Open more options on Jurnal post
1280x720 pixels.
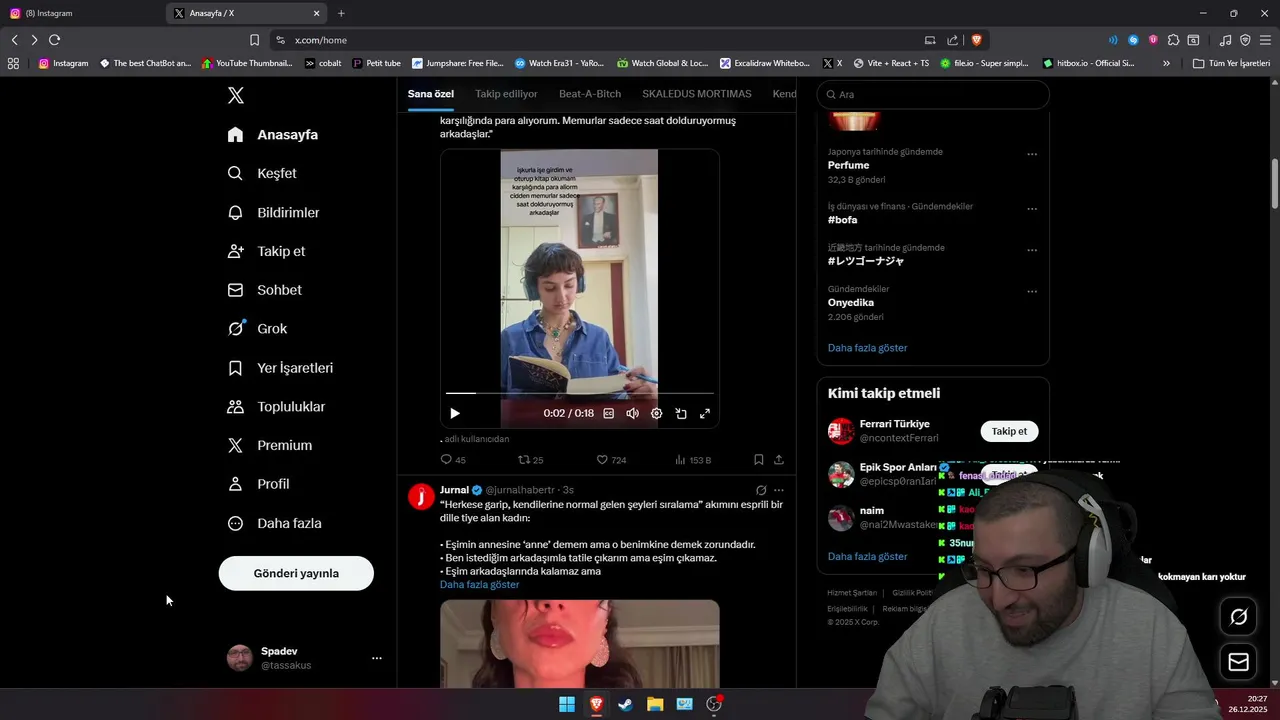(779, 490)
